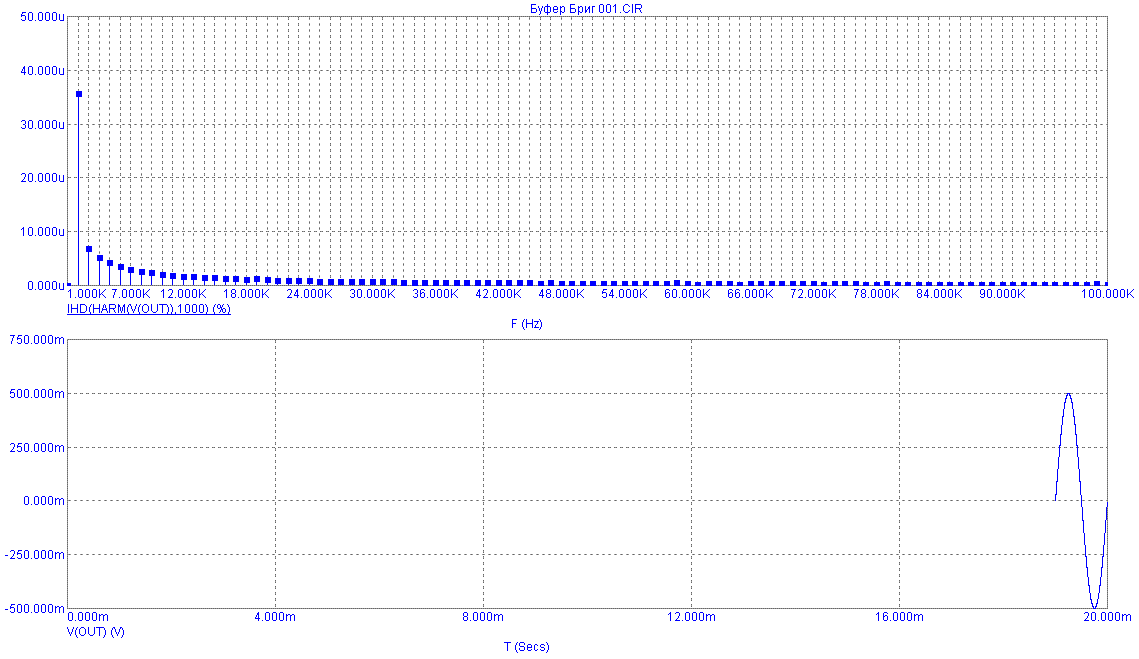Click the T (Secs) axis title
1139x659 pixels.
tap(527, 646)
